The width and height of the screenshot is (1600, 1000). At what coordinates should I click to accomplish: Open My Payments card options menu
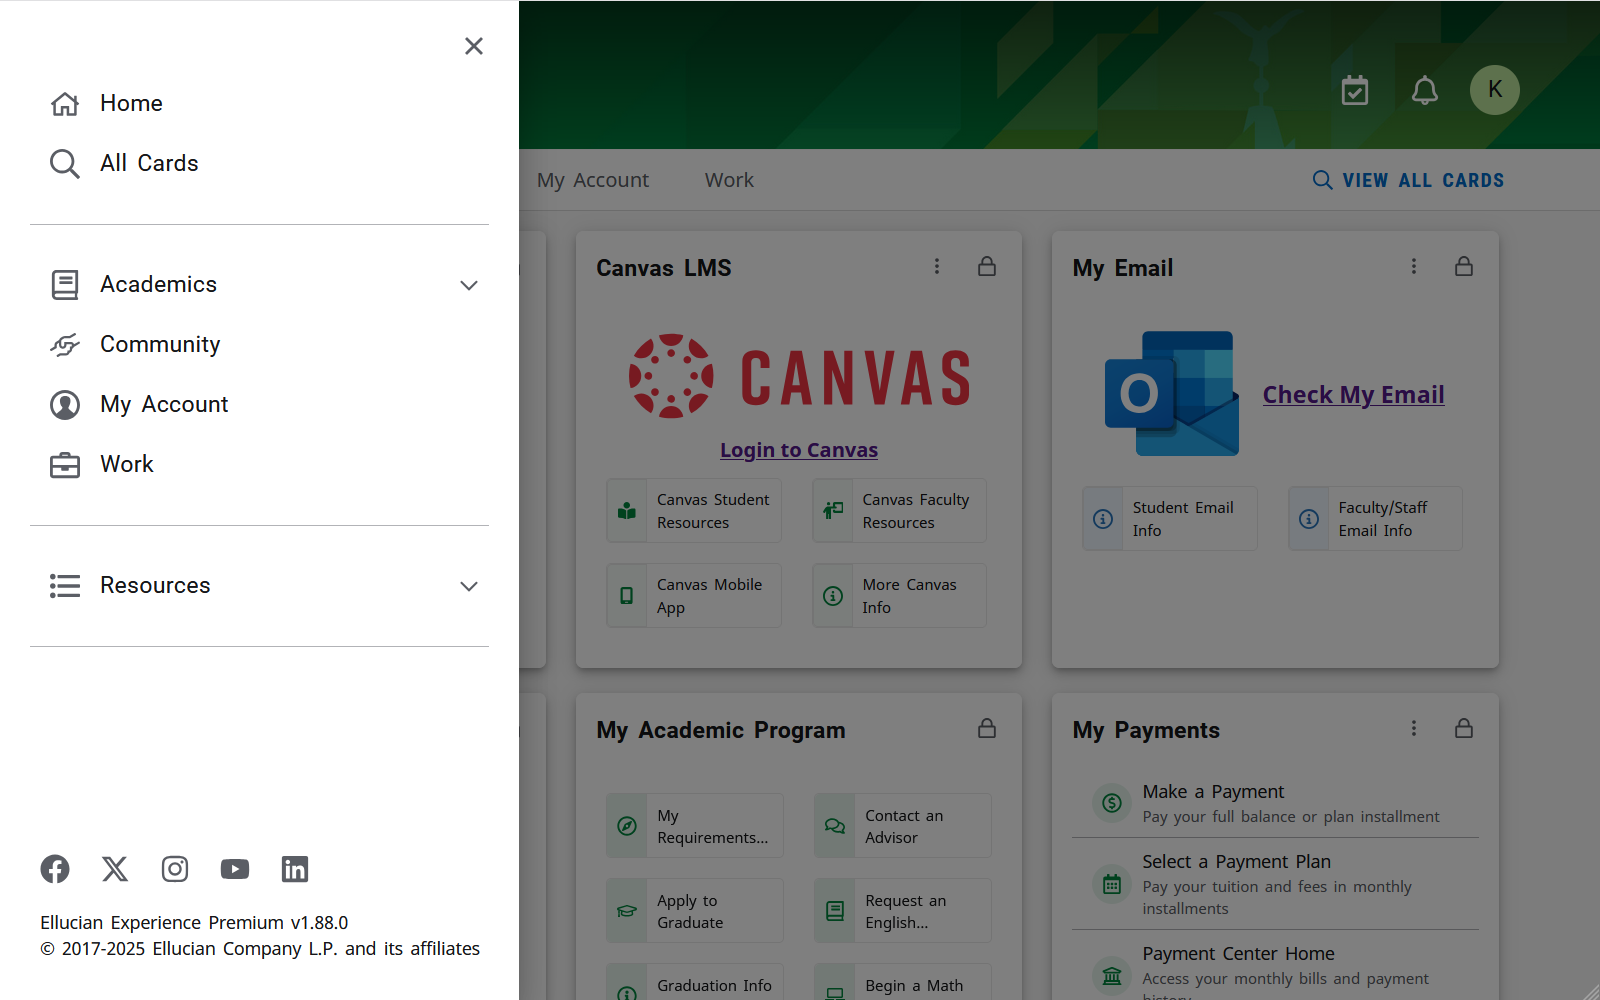point(1414,728)
